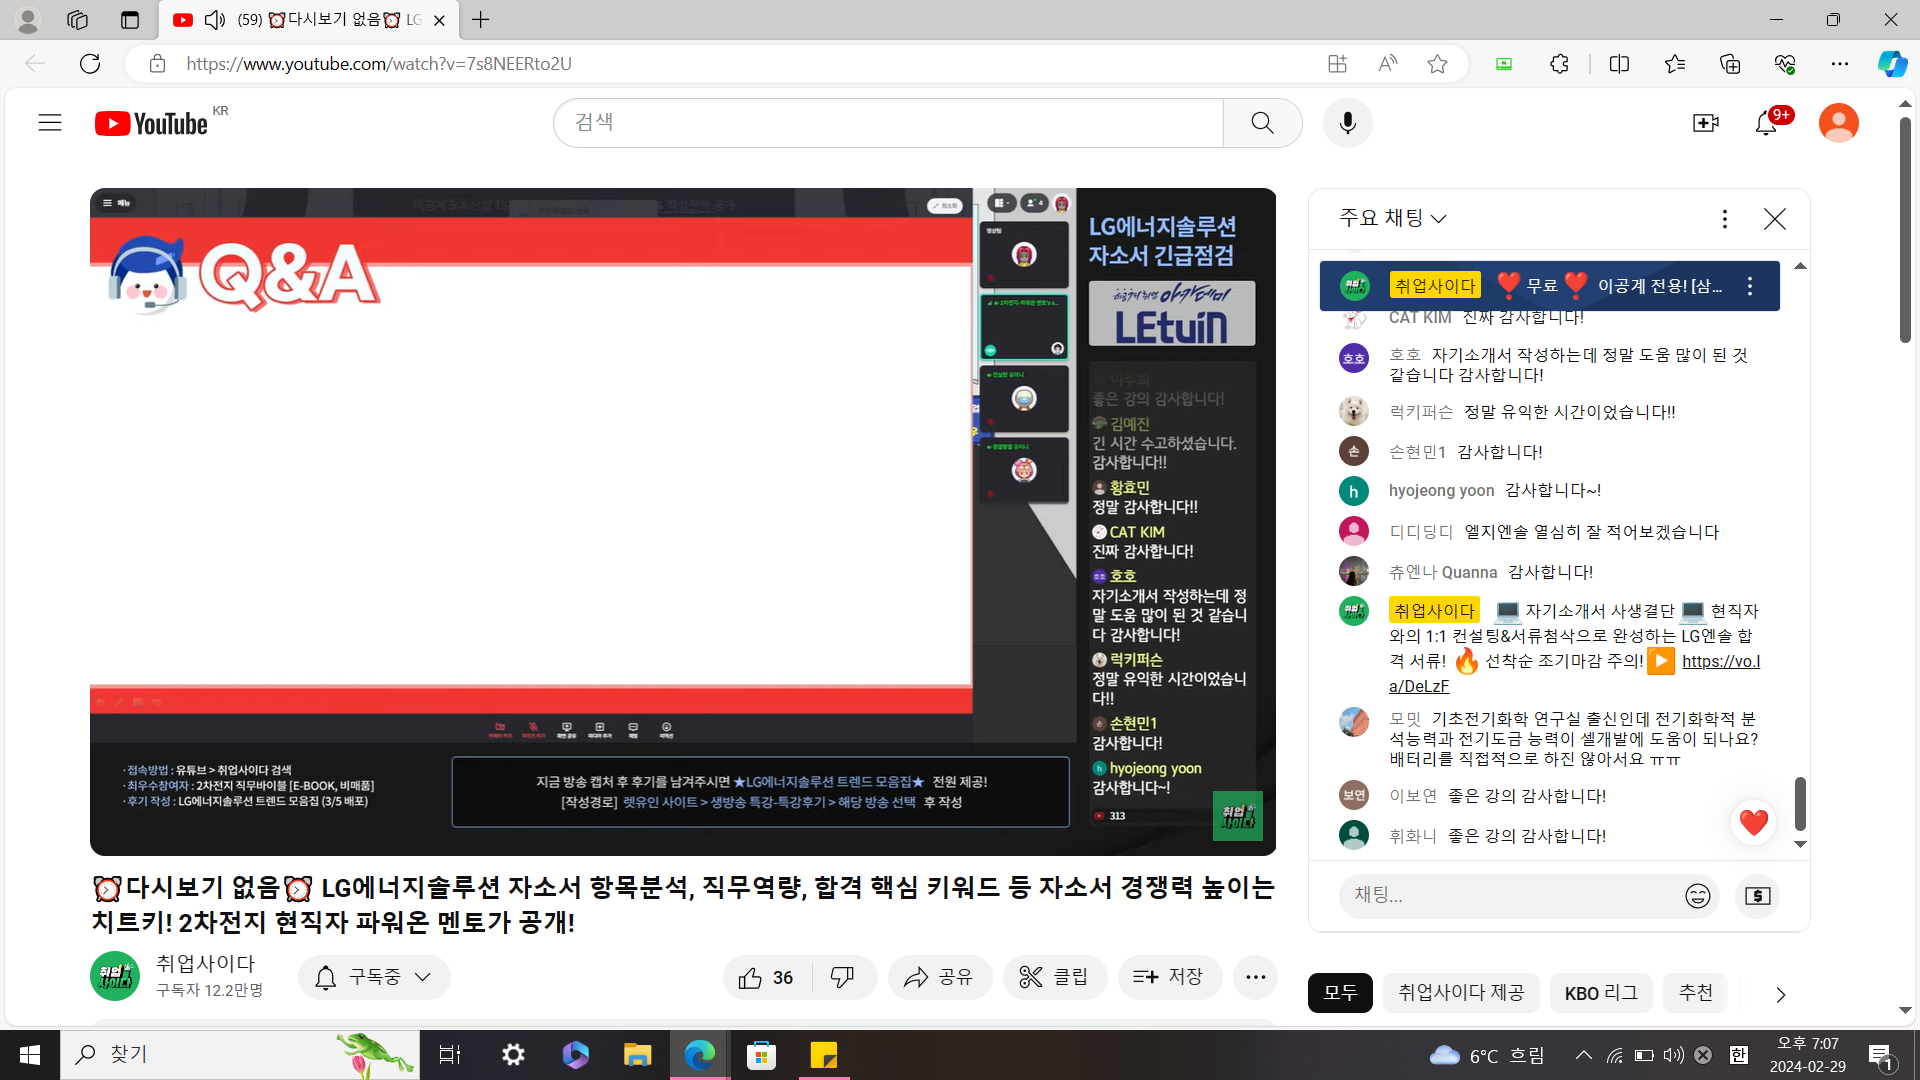Show more filter chips with right arrow
1920x1080 pixels.
(1780, 994)
